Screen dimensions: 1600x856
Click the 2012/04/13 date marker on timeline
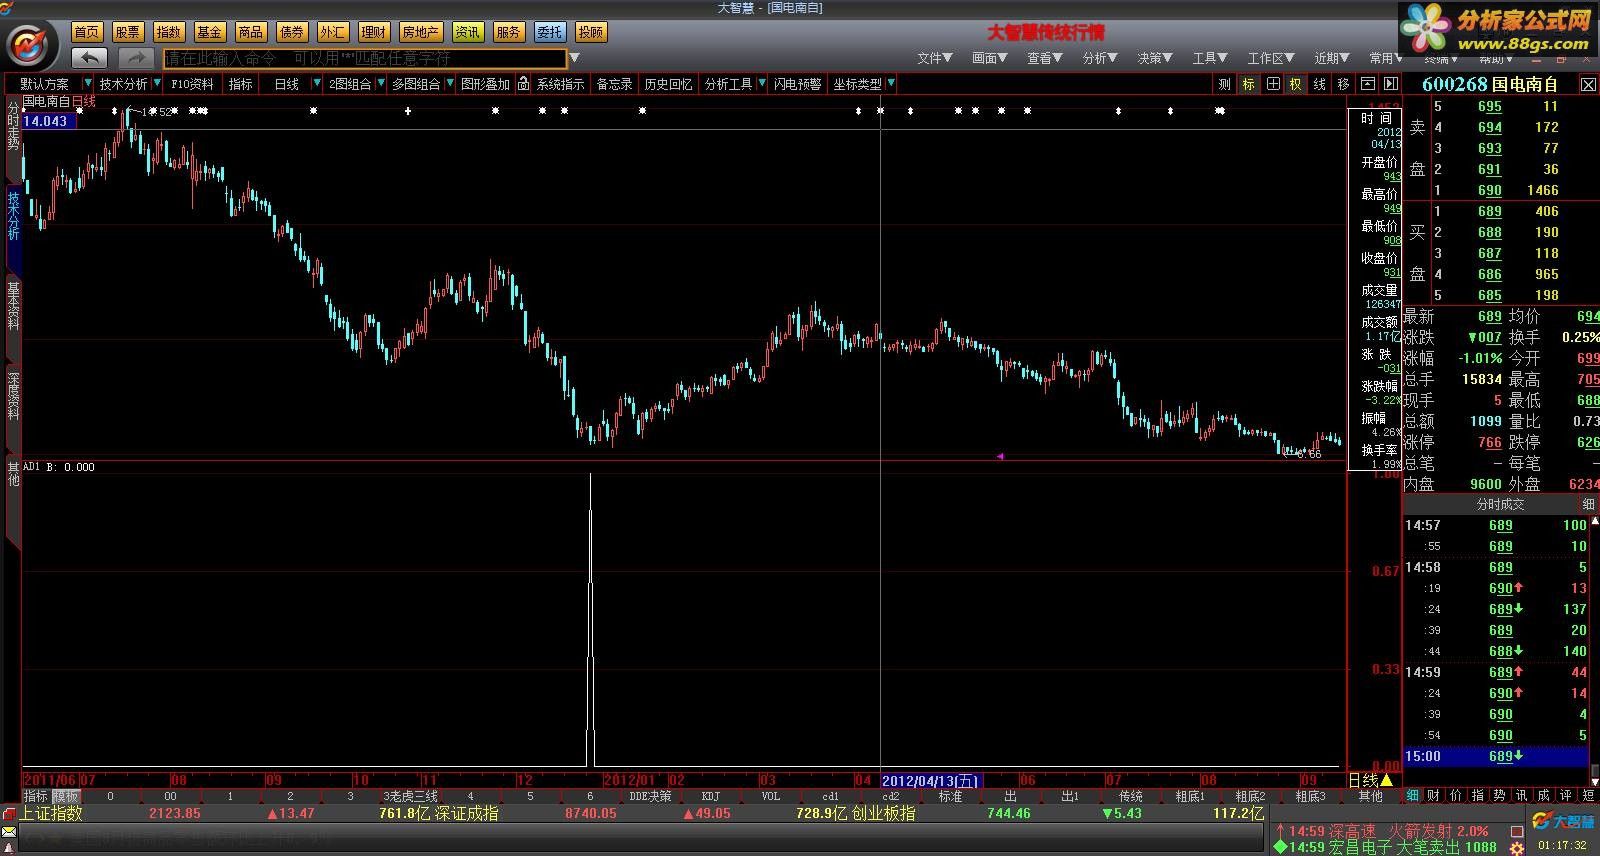coord(930,780)
